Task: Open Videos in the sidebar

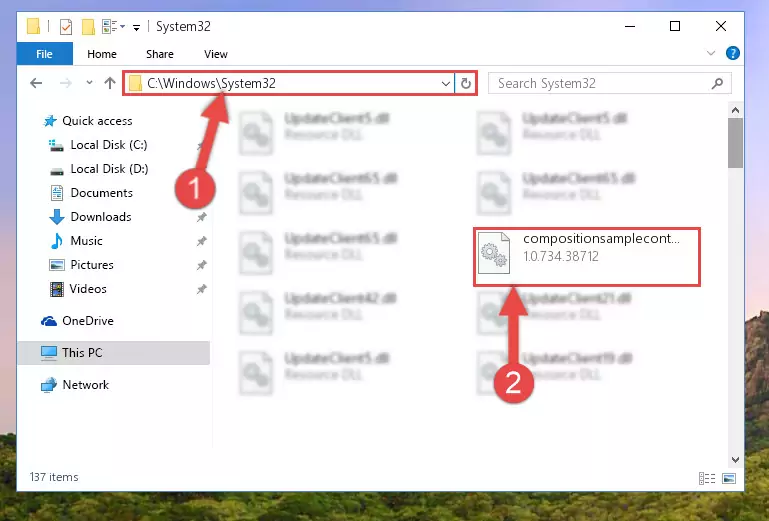Action: coord(88,289)
